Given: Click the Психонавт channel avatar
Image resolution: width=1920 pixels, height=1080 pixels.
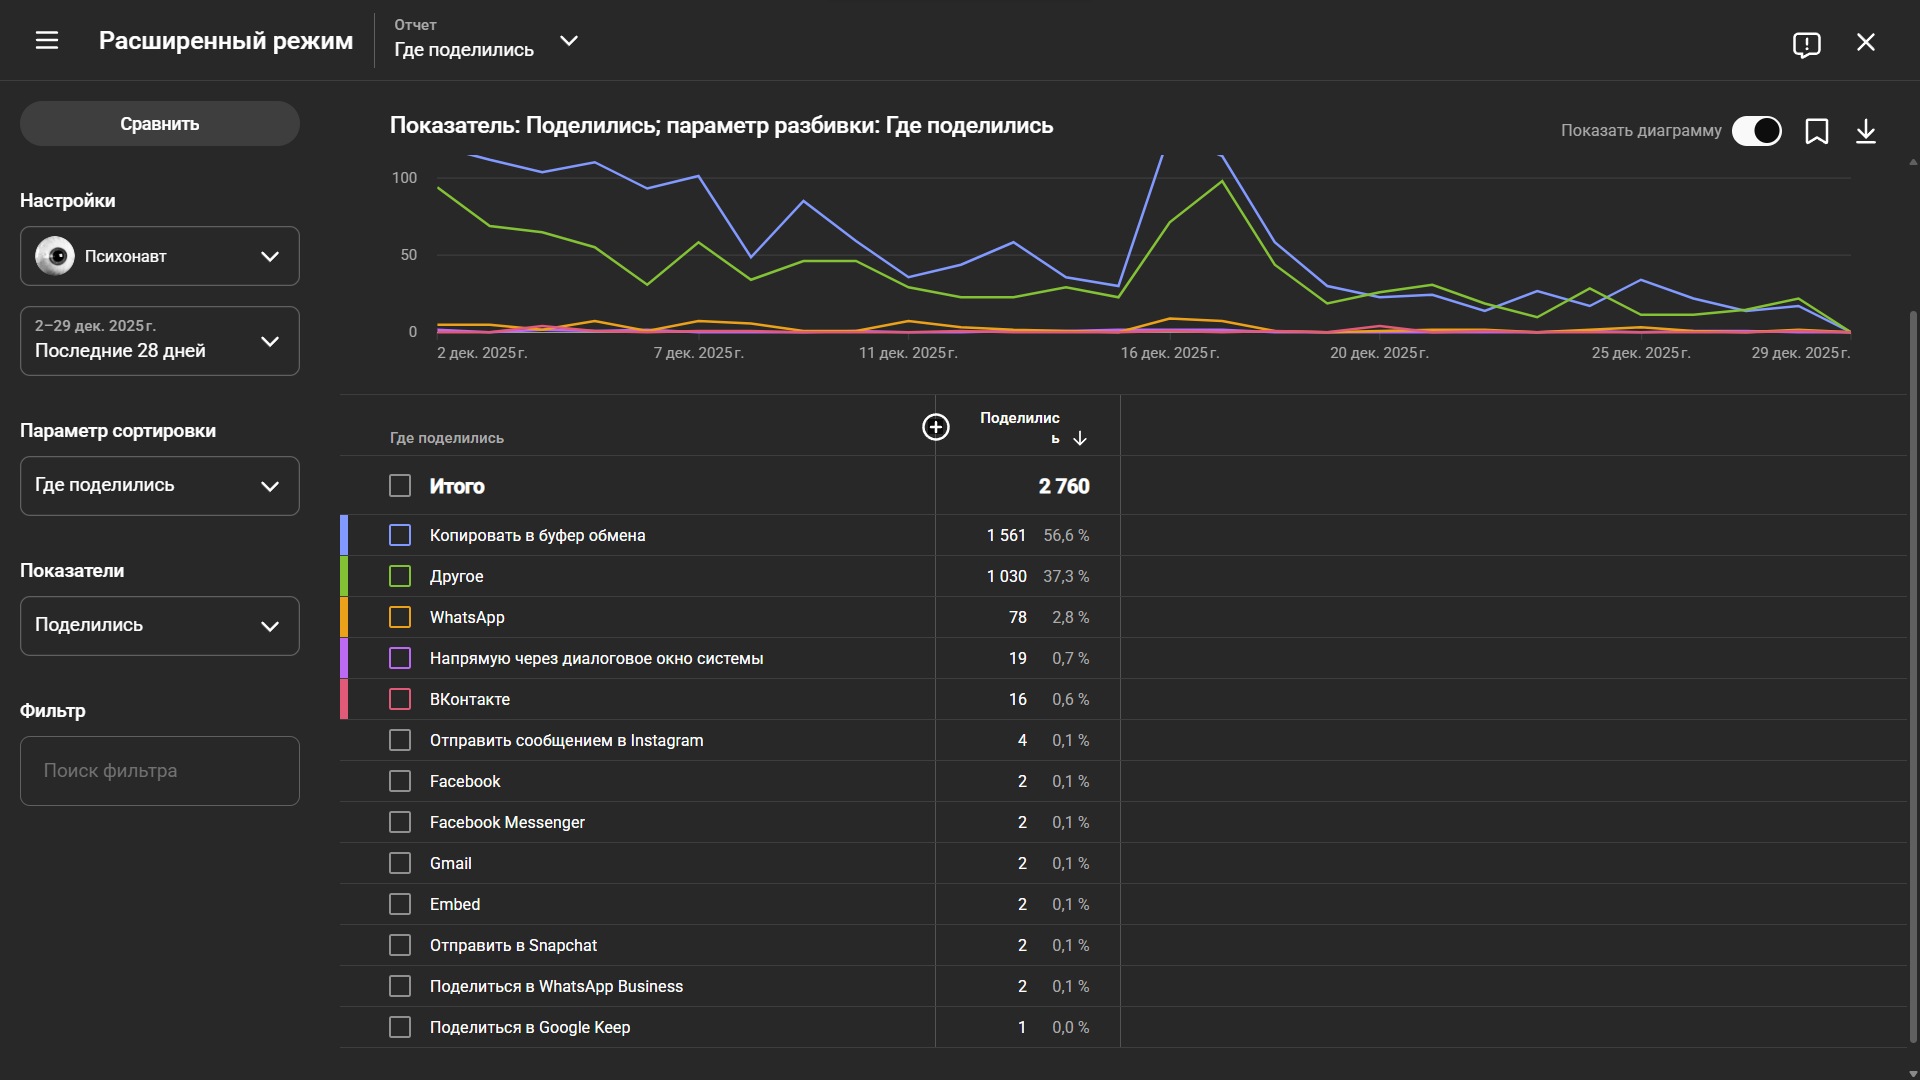Looking at the screenshot, I should pyautogui.click(x=55, y=256).
